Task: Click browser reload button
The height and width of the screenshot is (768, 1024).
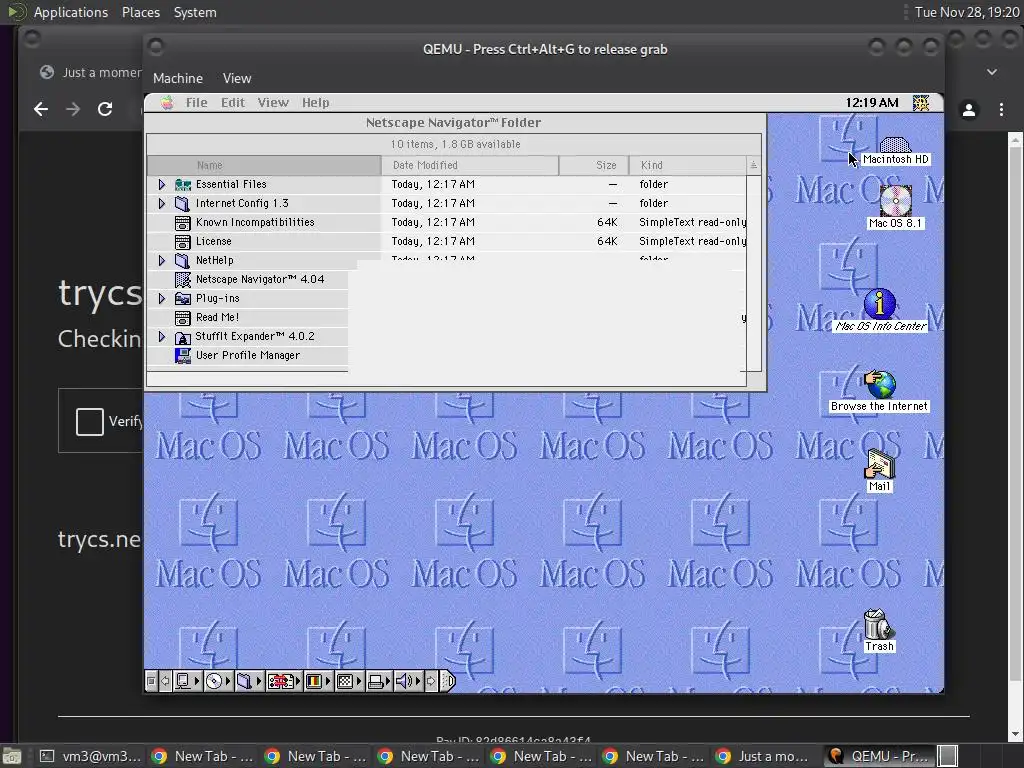Action: (x=105, y=109)
